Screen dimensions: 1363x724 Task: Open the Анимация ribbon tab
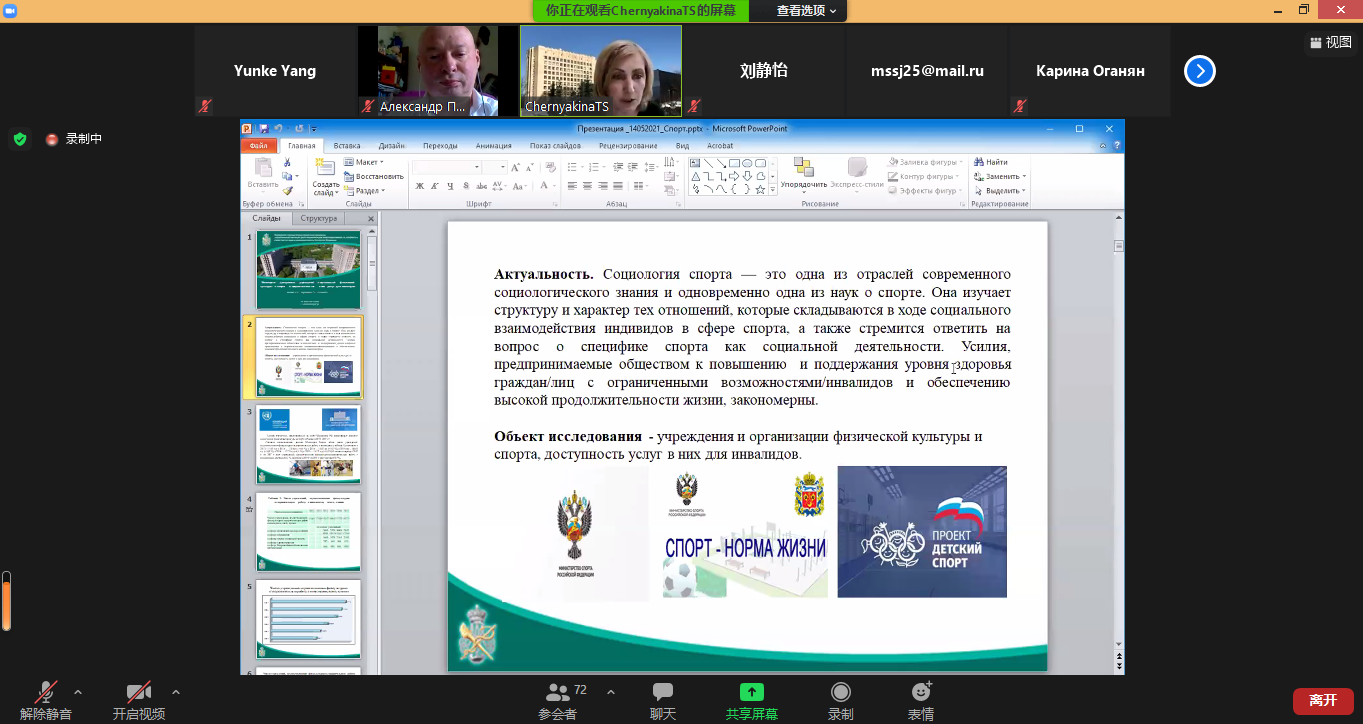[493, 146]
